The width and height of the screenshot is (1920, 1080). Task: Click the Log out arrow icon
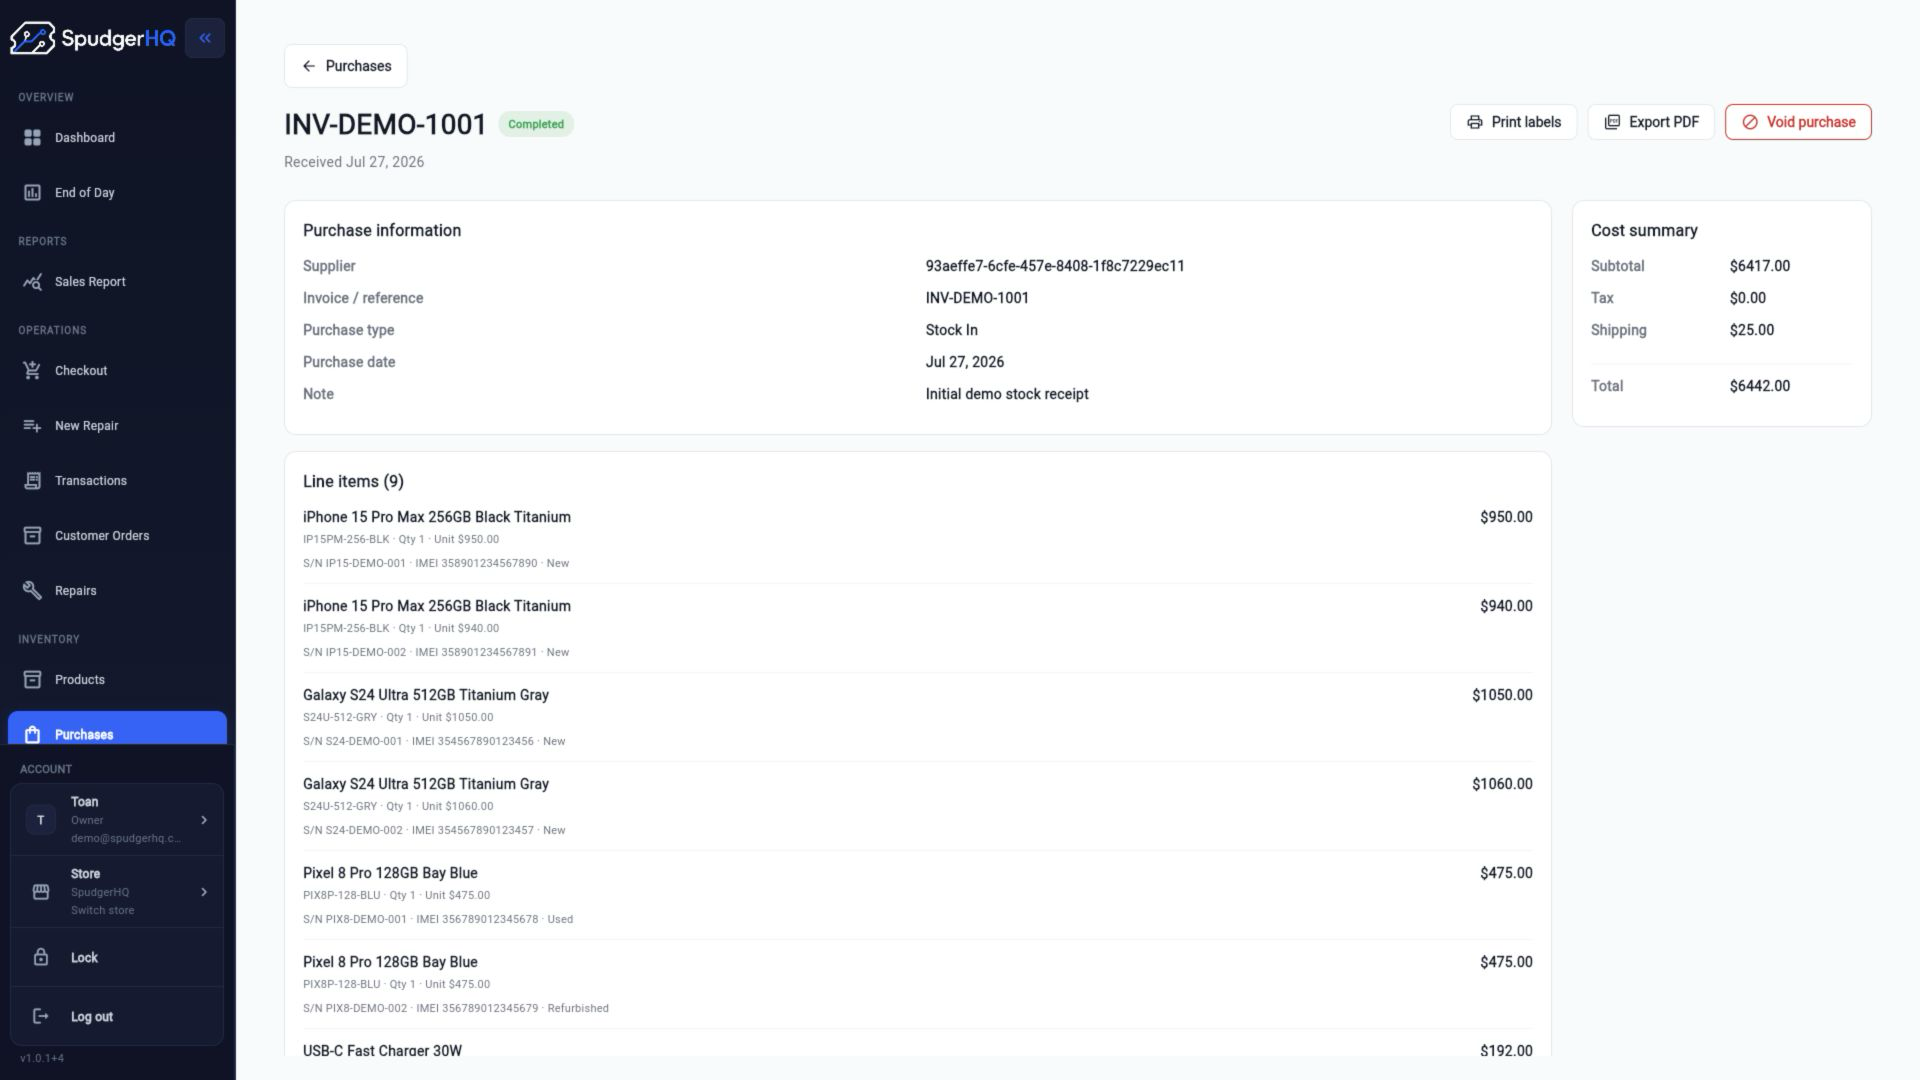click(41, 1016)
